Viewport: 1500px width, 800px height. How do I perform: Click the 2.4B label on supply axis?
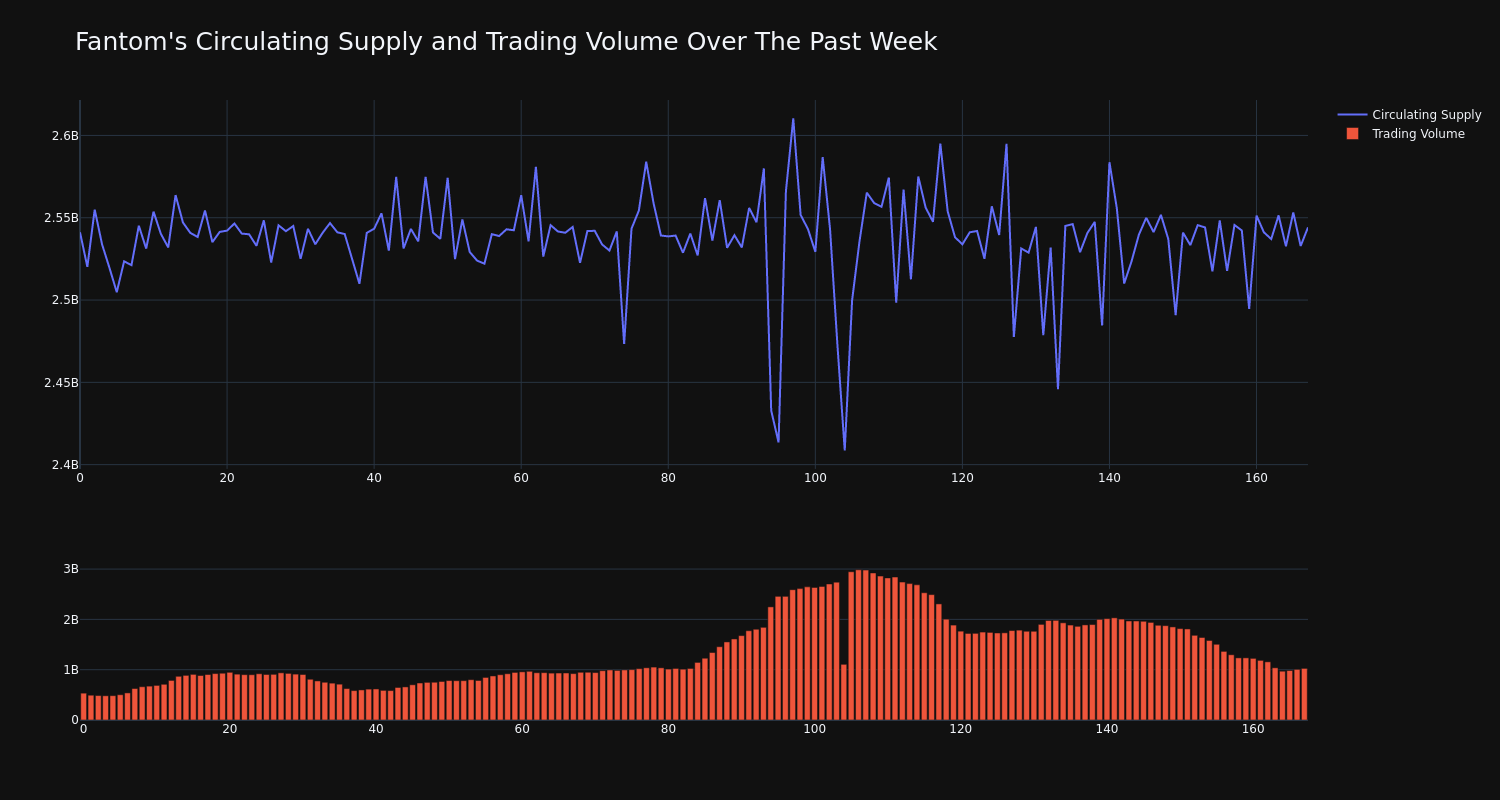pos(65,465)
